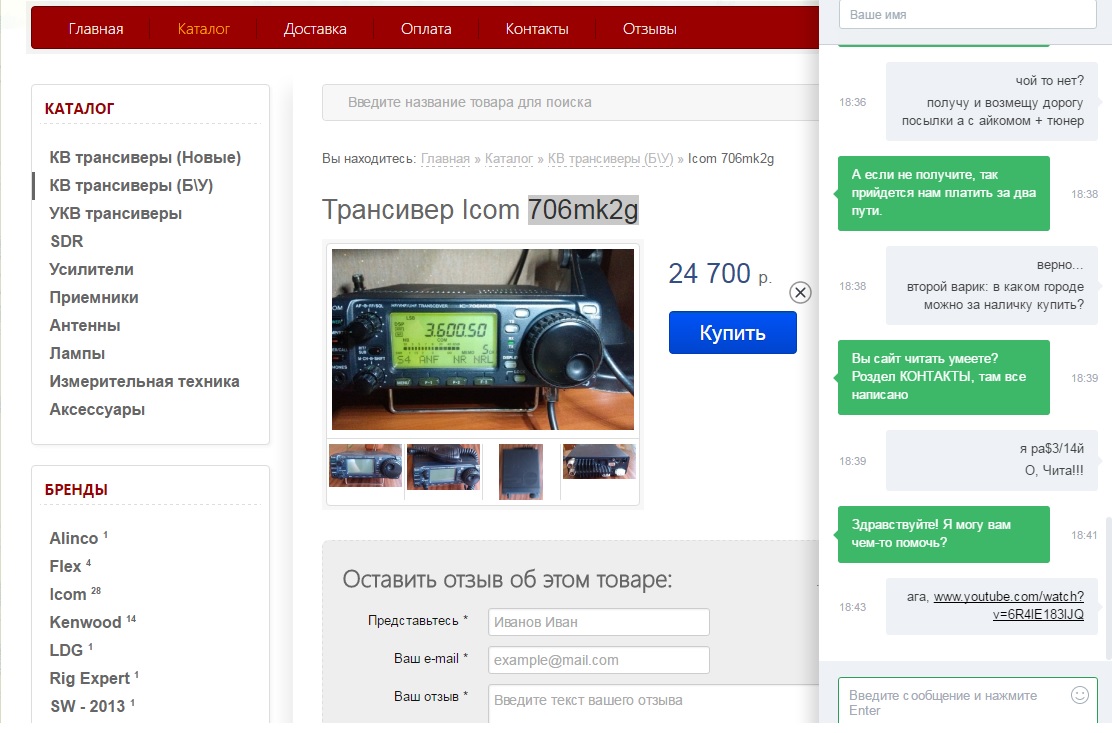Click the Ваш e-mail input field
This screenshot has height=733, width=1112.
599,660
